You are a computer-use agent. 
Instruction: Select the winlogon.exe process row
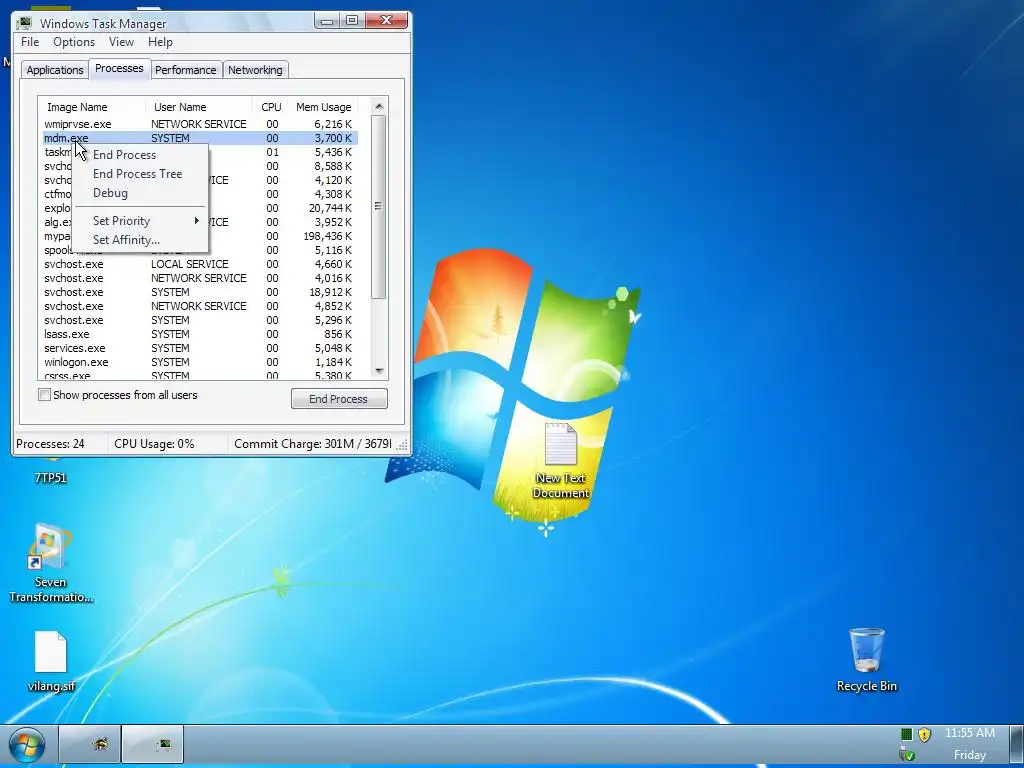tap(200, 362)
